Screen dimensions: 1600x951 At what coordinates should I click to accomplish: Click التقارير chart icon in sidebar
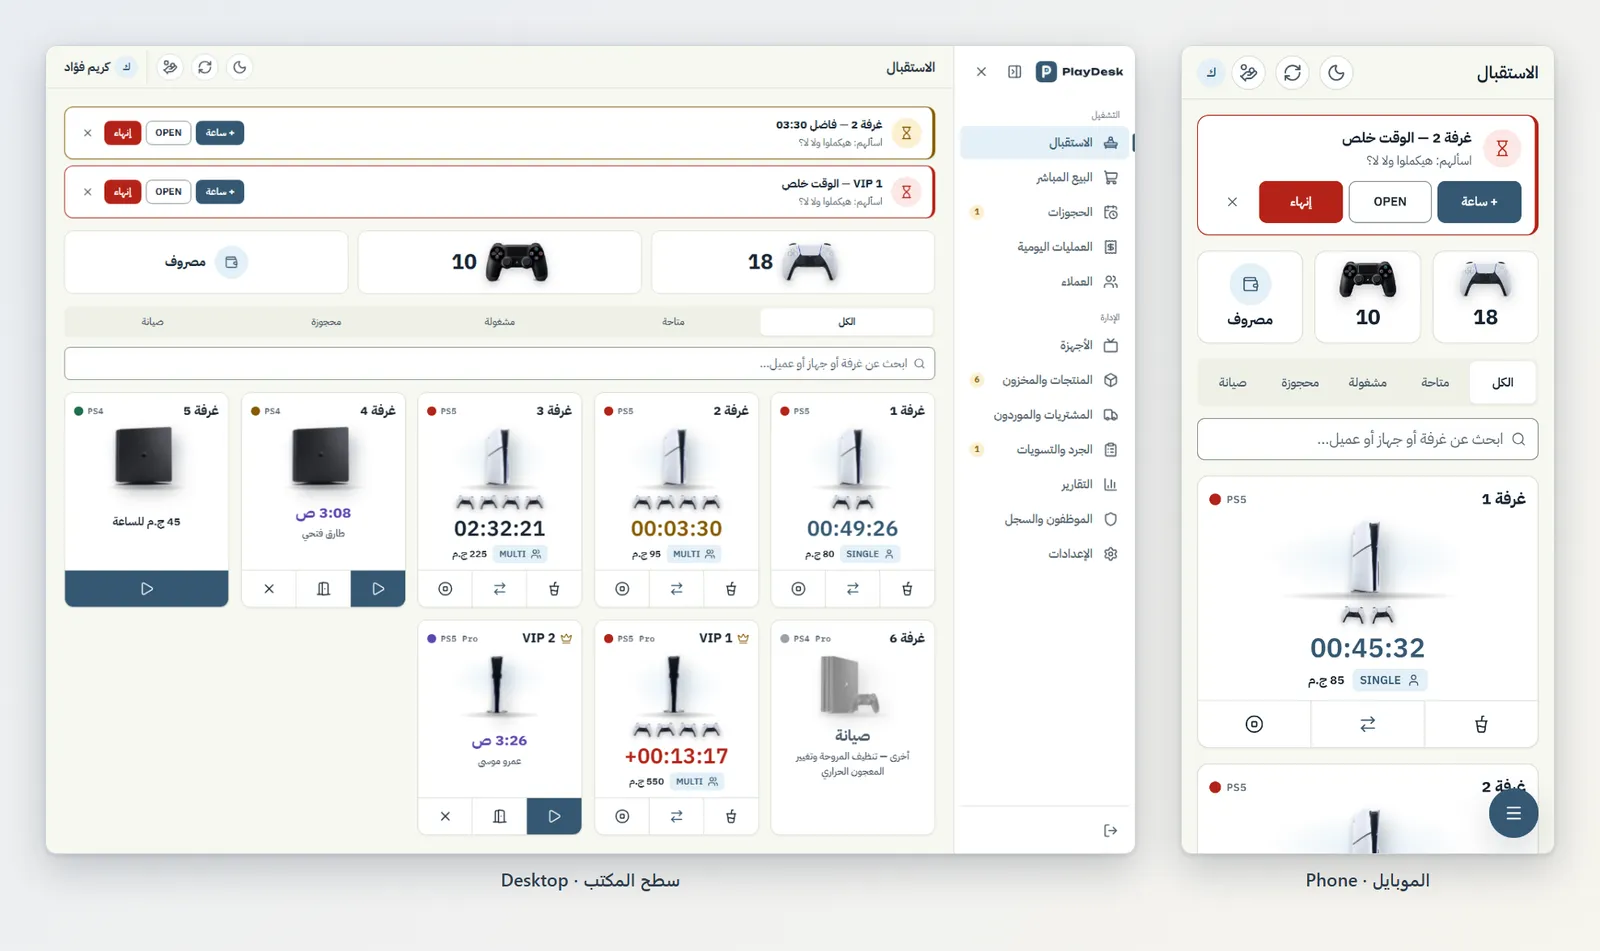1110,485
